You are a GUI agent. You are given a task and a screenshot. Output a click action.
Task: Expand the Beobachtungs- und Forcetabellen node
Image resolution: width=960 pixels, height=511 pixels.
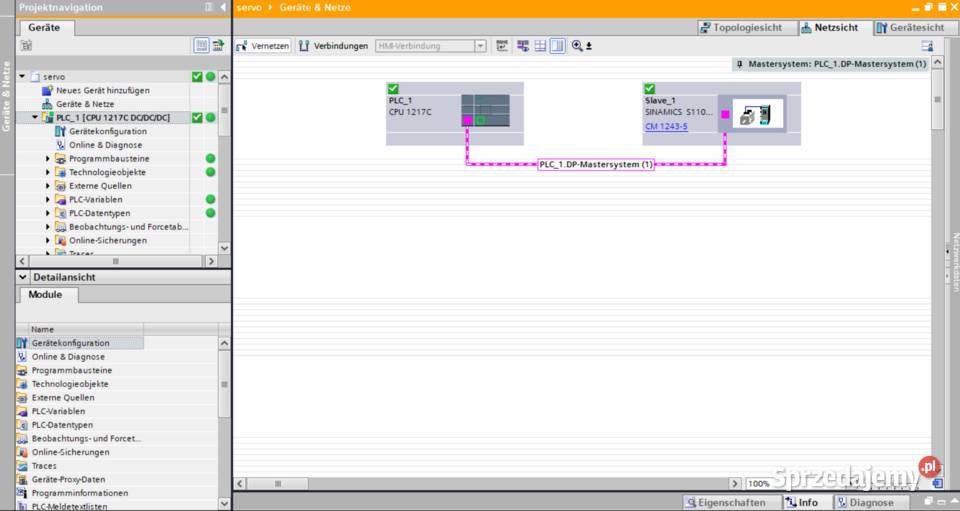(x=48, y=226)
